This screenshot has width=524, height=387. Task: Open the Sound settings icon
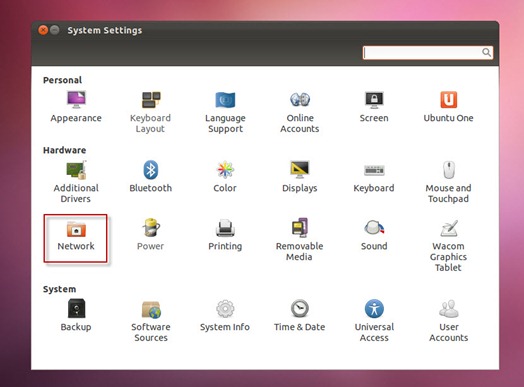point(374,228)
